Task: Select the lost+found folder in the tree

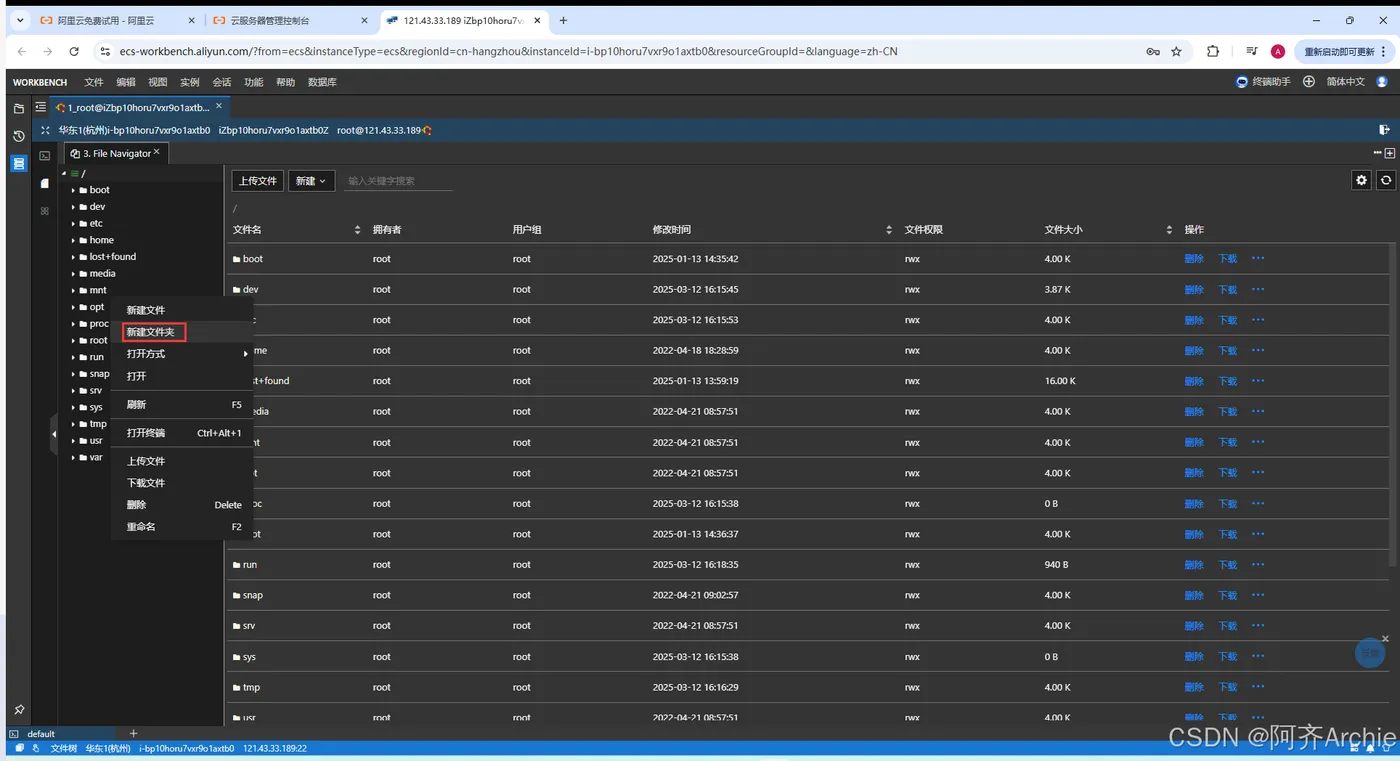Action: click(112, 257)
